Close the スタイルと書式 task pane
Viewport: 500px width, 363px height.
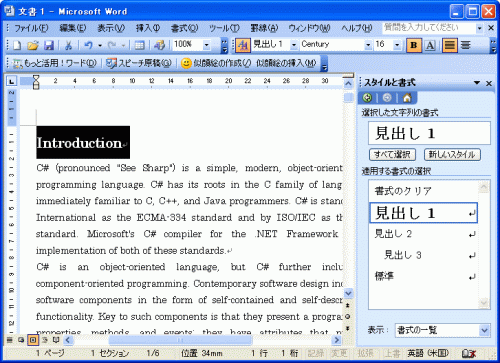pyautogui.click(x=489, y=83)
